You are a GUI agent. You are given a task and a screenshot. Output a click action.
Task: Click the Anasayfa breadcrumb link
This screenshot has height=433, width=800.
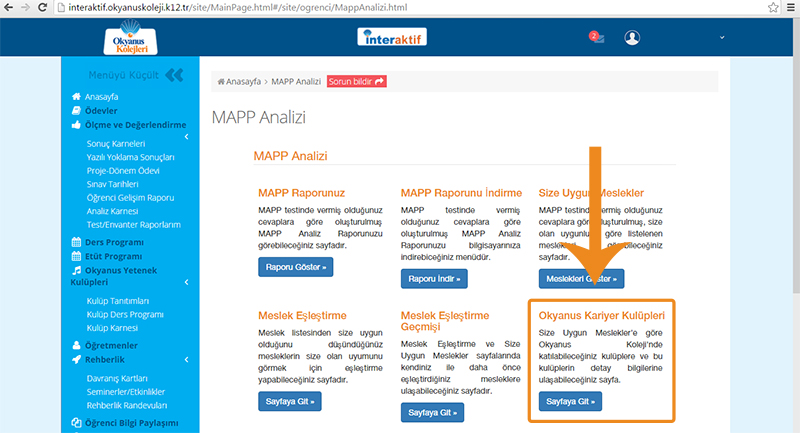pyautogui.click(x=239, y=82)
